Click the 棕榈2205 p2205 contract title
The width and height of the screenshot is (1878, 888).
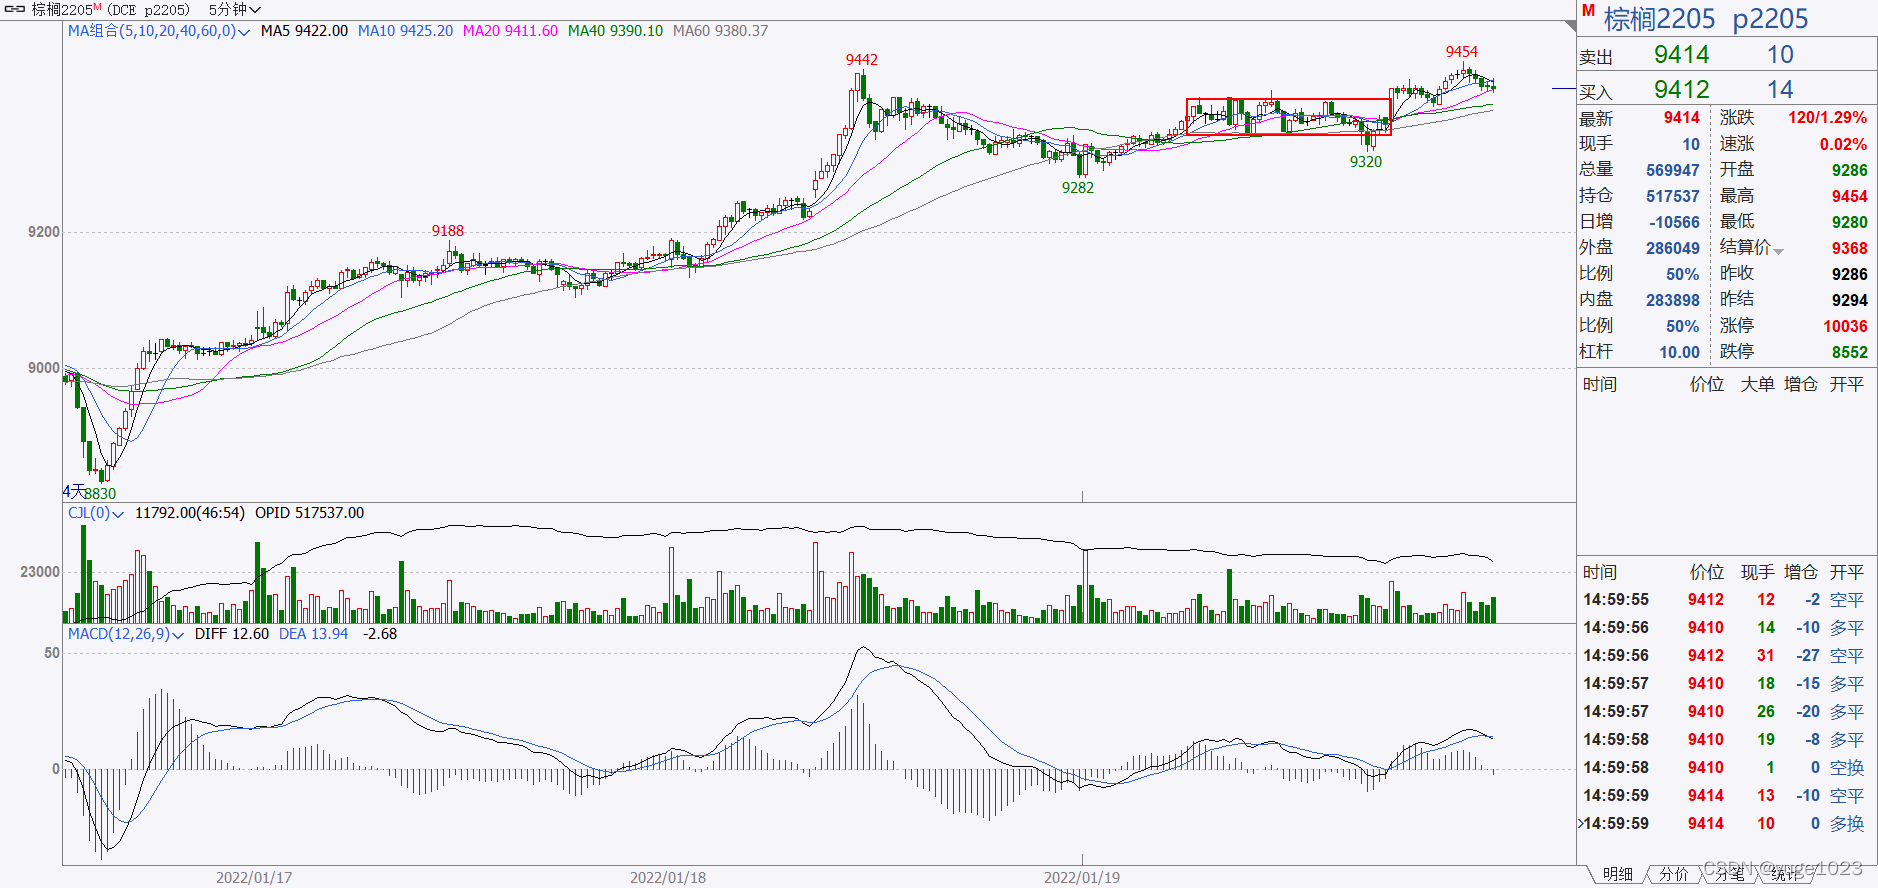1706,19
